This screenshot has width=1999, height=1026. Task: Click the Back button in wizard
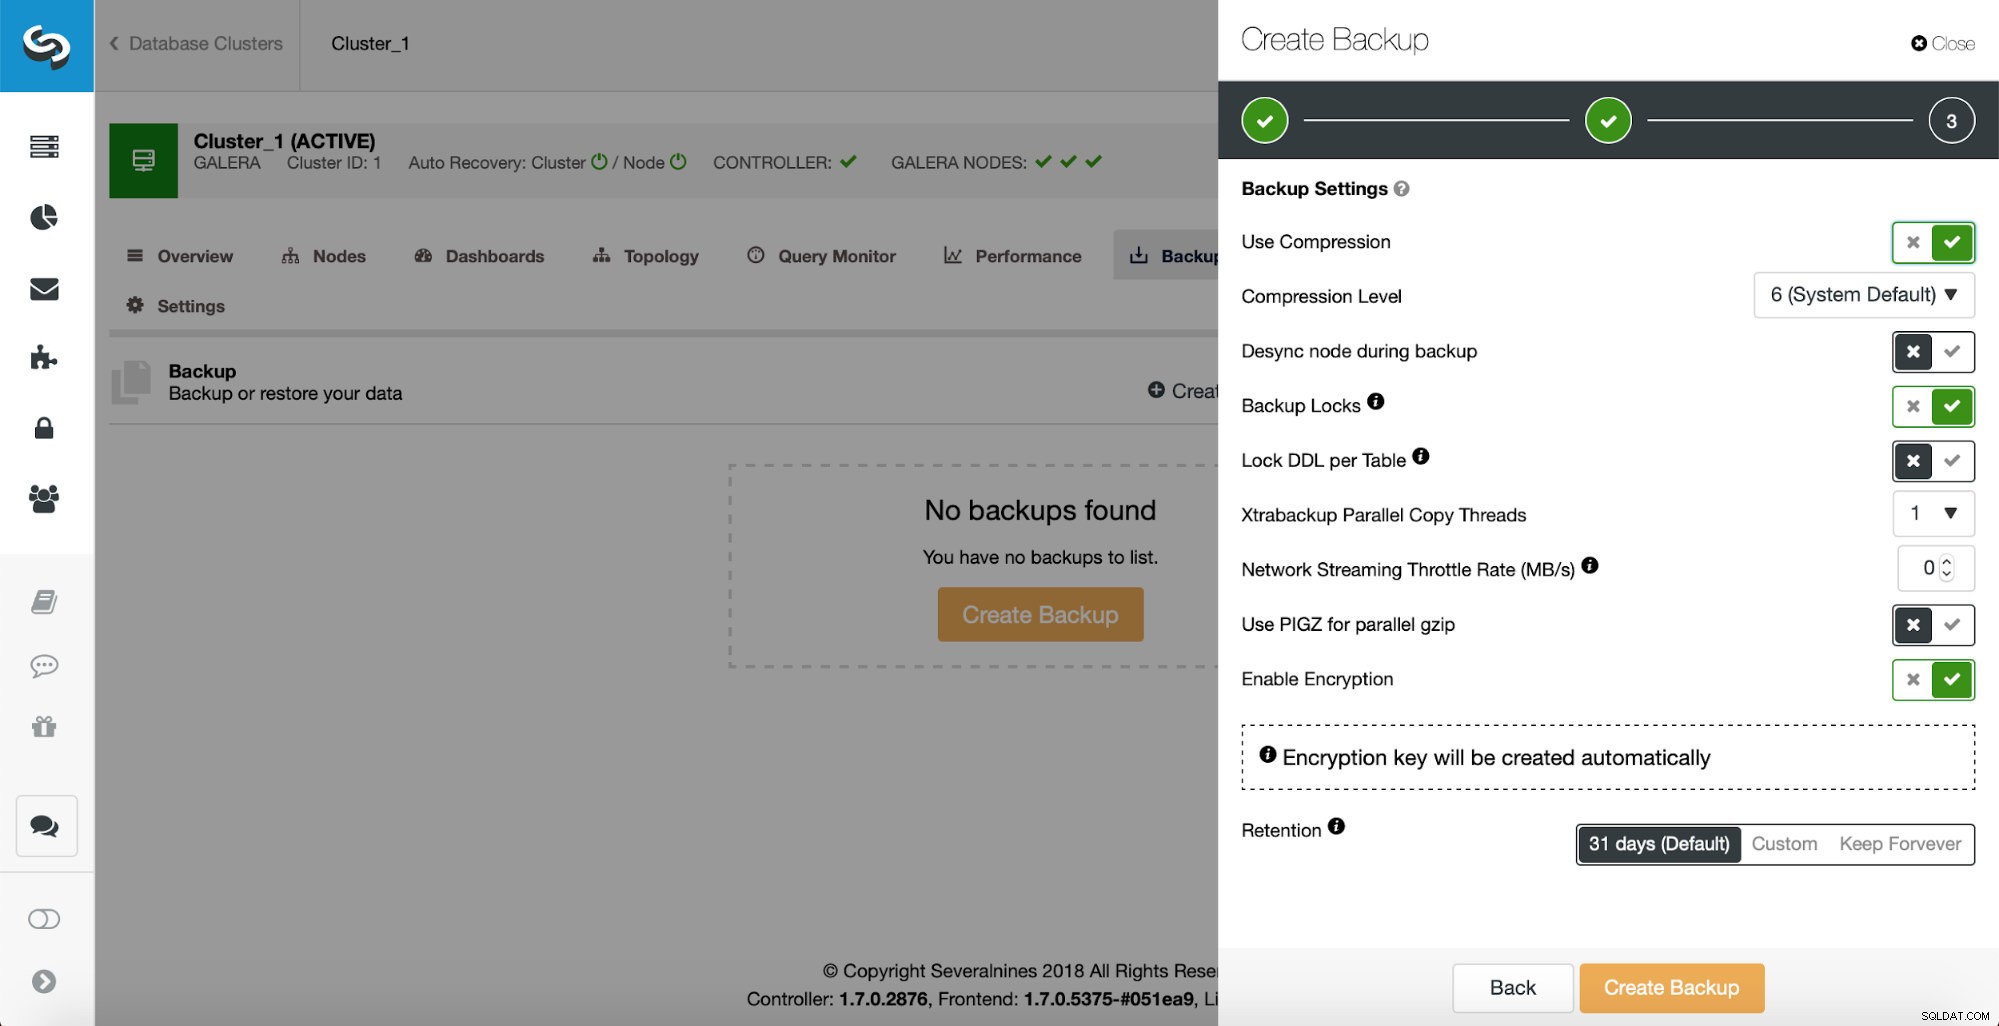point(1512,988)
